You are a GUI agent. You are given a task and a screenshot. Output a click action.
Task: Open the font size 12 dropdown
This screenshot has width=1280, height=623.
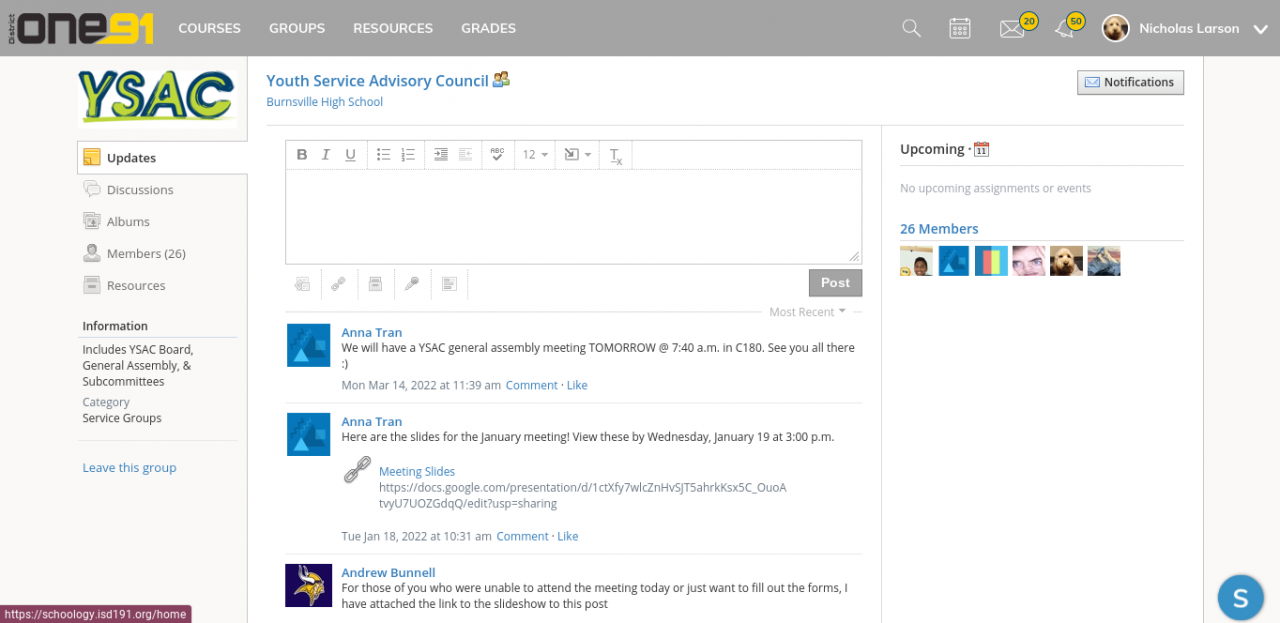535,155
